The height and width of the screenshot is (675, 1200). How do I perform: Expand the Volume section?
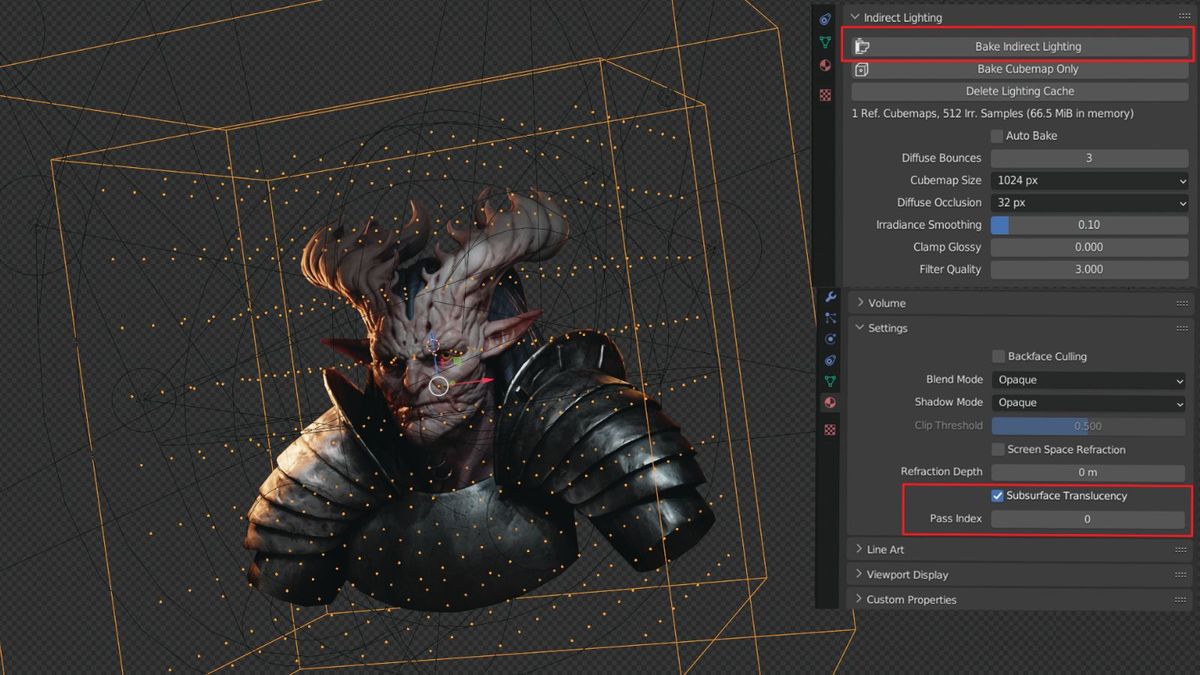pos(880,302)
